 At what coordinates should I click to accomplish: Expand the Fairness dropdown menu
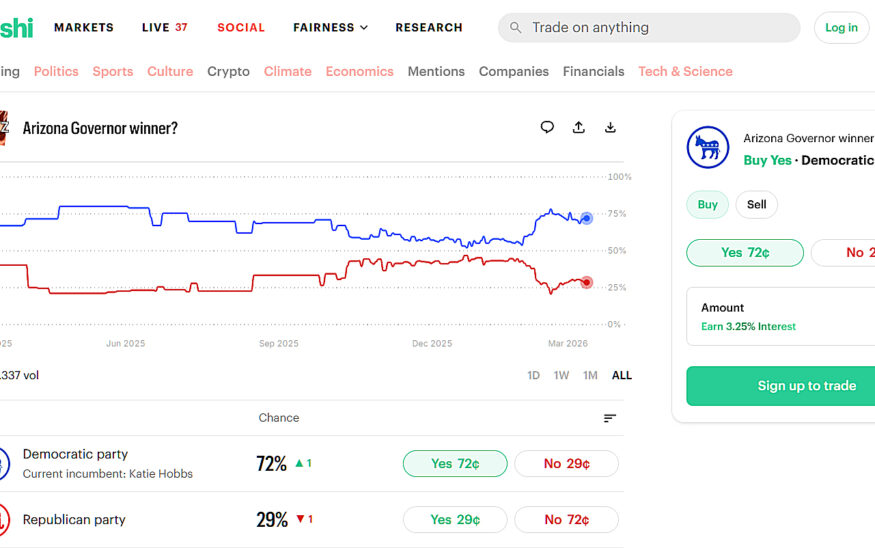click(x=330, y=28)
